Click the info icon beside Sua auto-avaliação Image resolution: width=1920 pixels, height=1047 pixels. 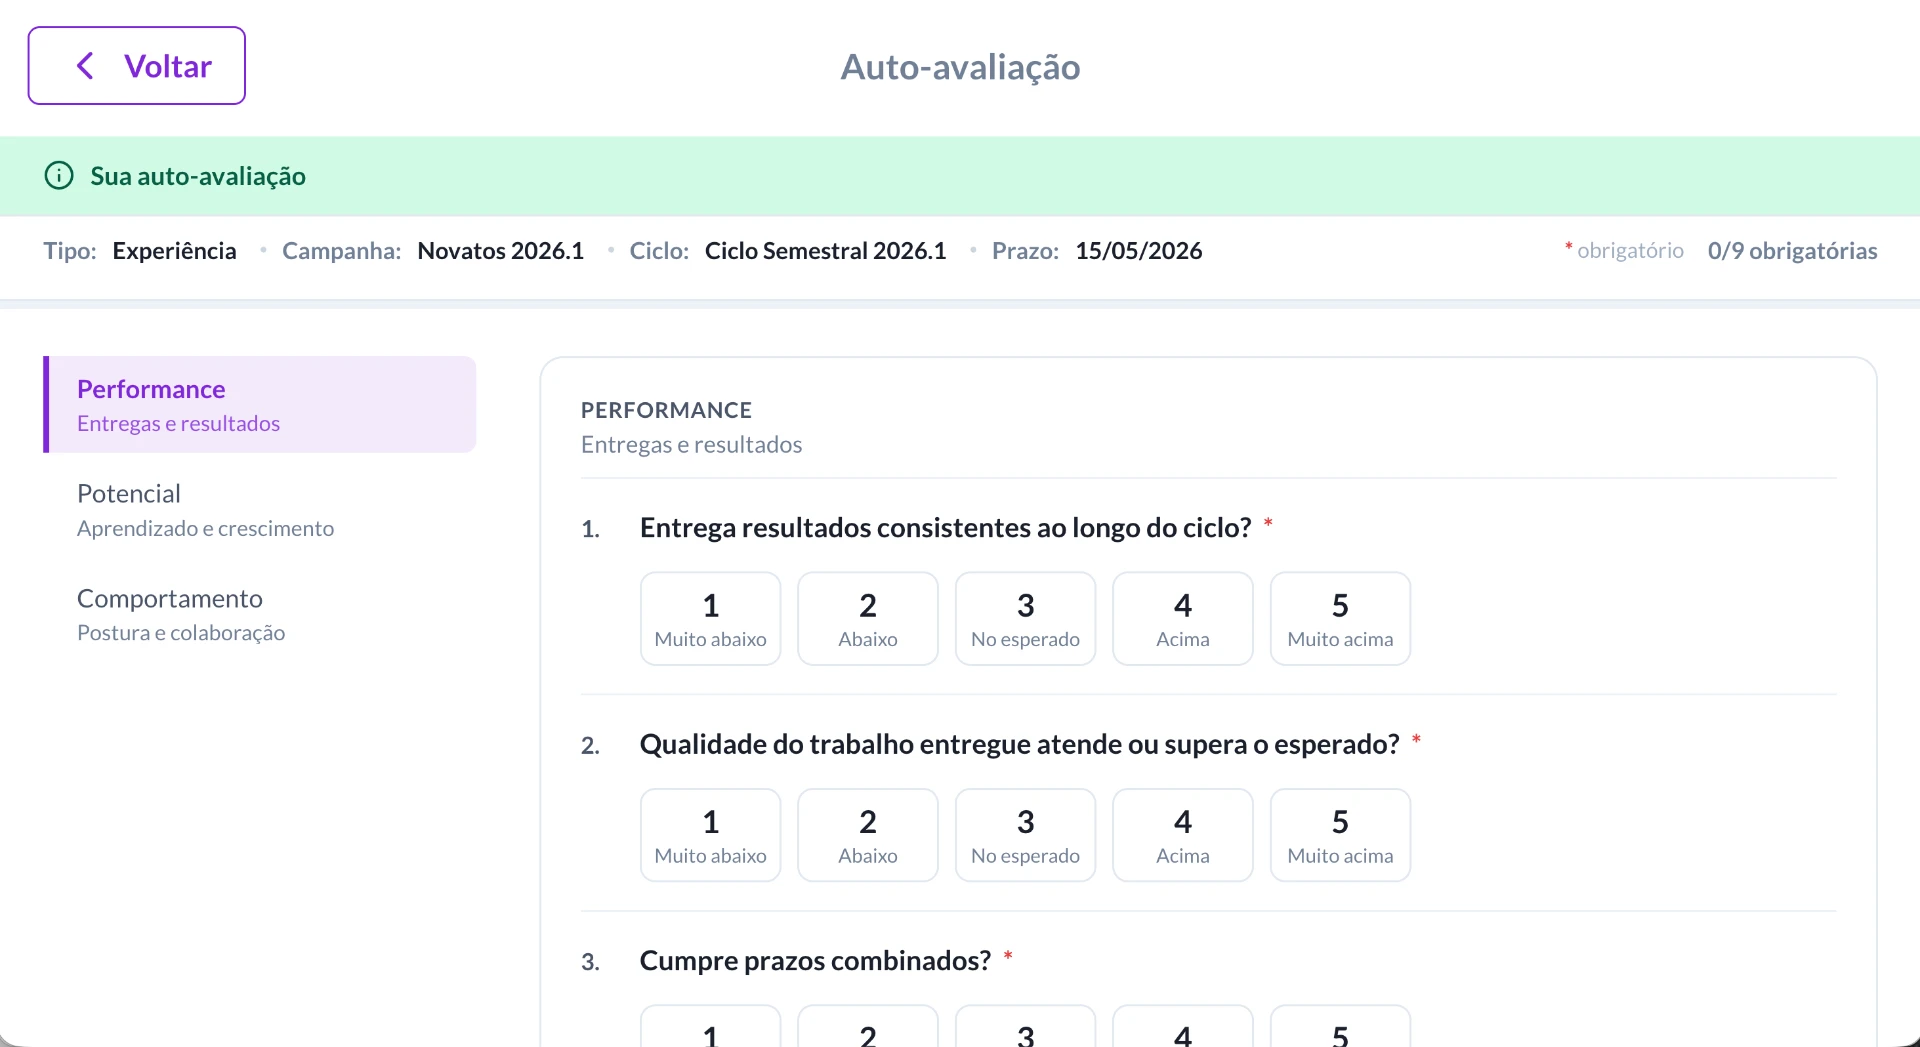[x=59, y=176]
